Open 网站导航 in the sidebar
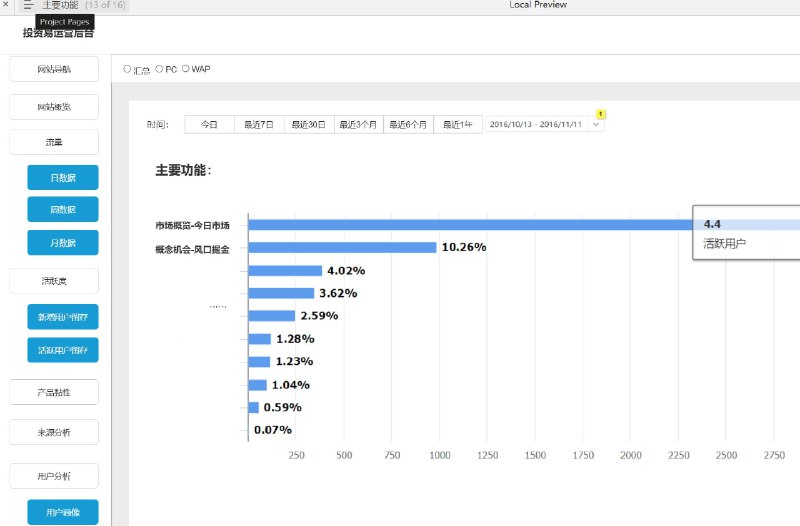 [x=54, y=69]
